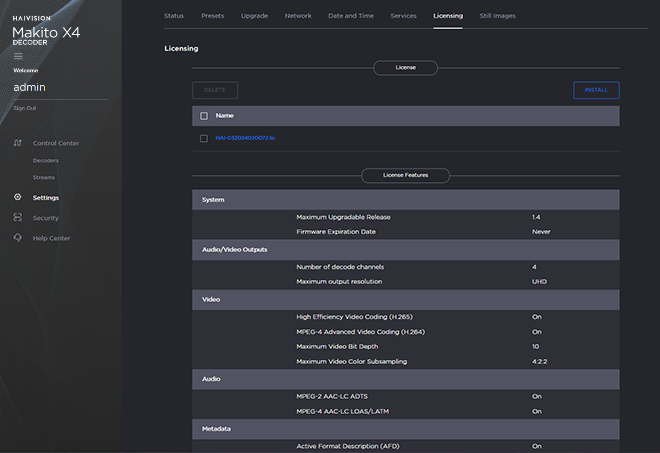Collapse the License section header
Image resolution: width=660 pixels, height=453 pixels.
tap(406, 68)
